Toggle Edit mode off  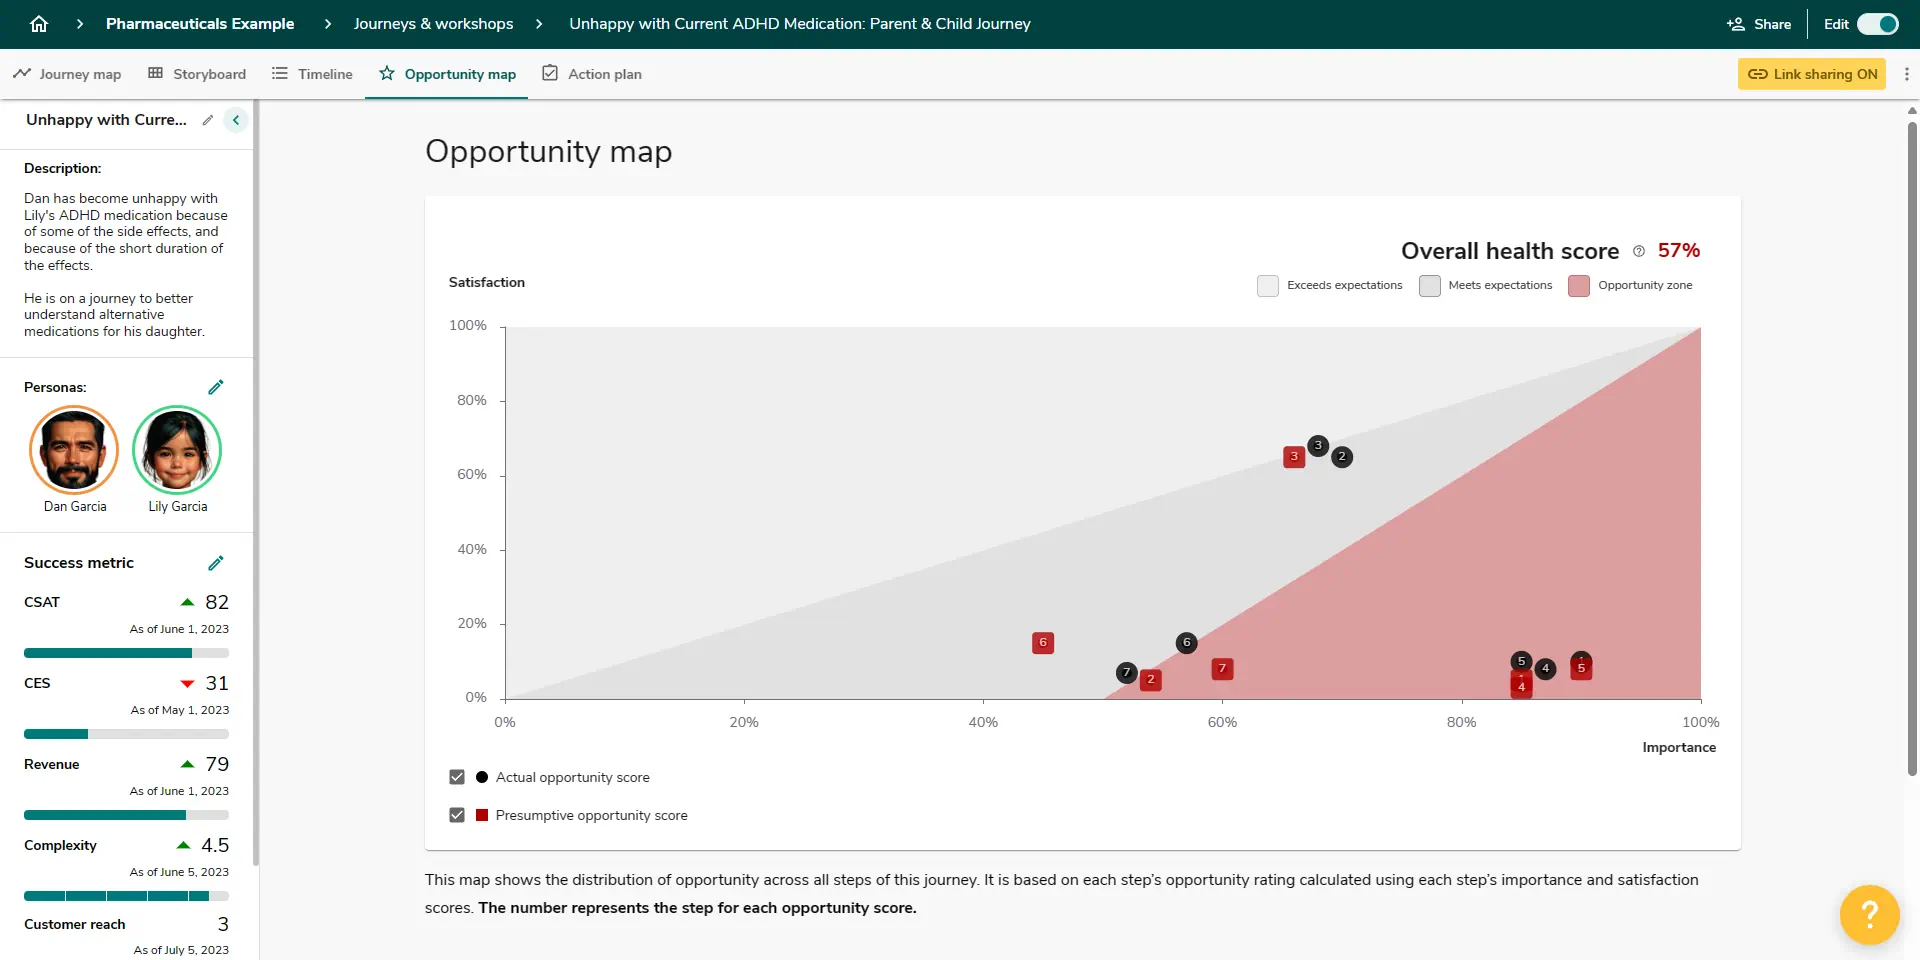pos(1876,23)
